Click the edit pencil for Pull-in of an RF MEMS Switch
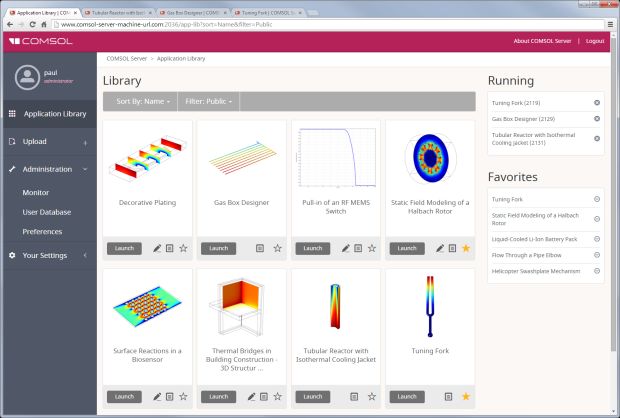620x418 pixels. [x=345, y=248]
